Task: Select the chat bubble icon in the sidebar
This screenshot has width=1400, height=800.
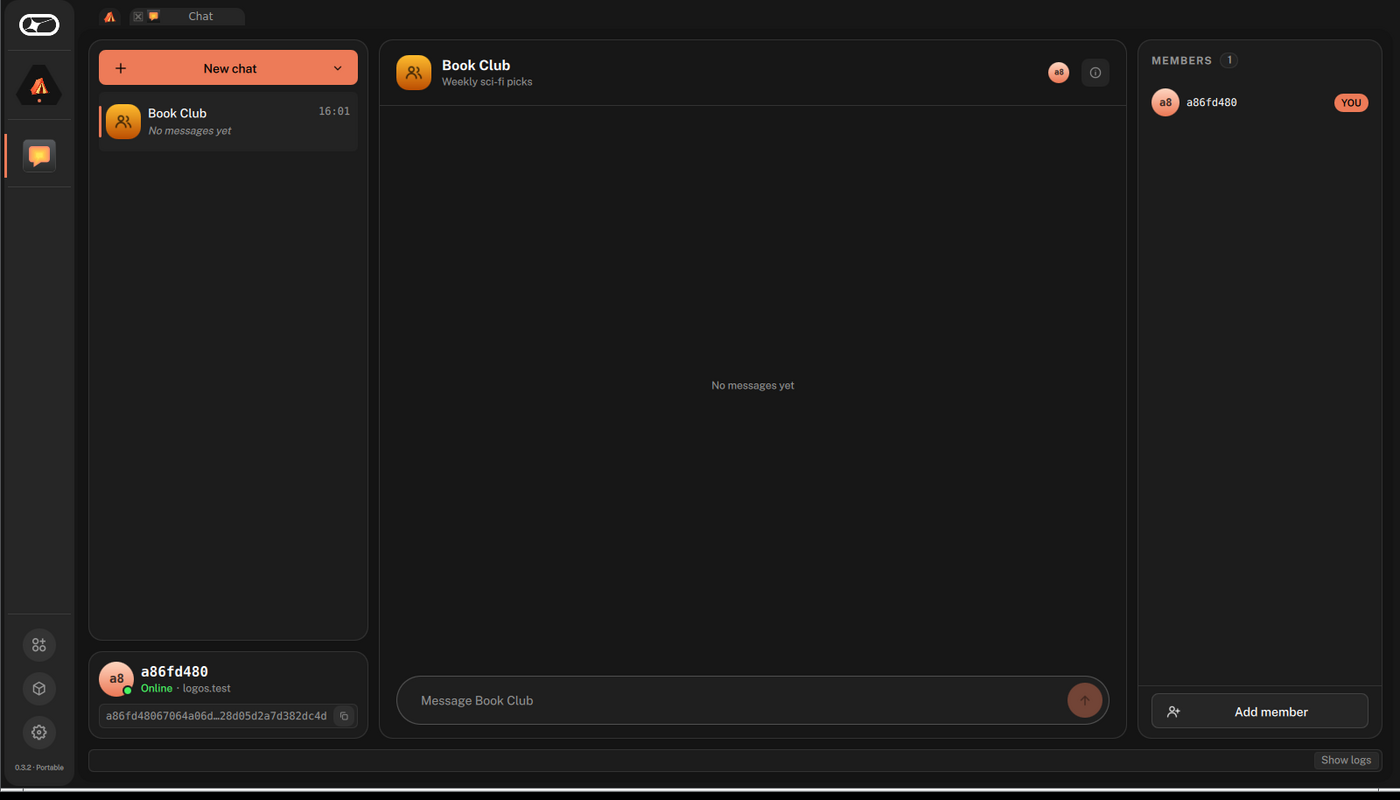Action: [39, 156]
